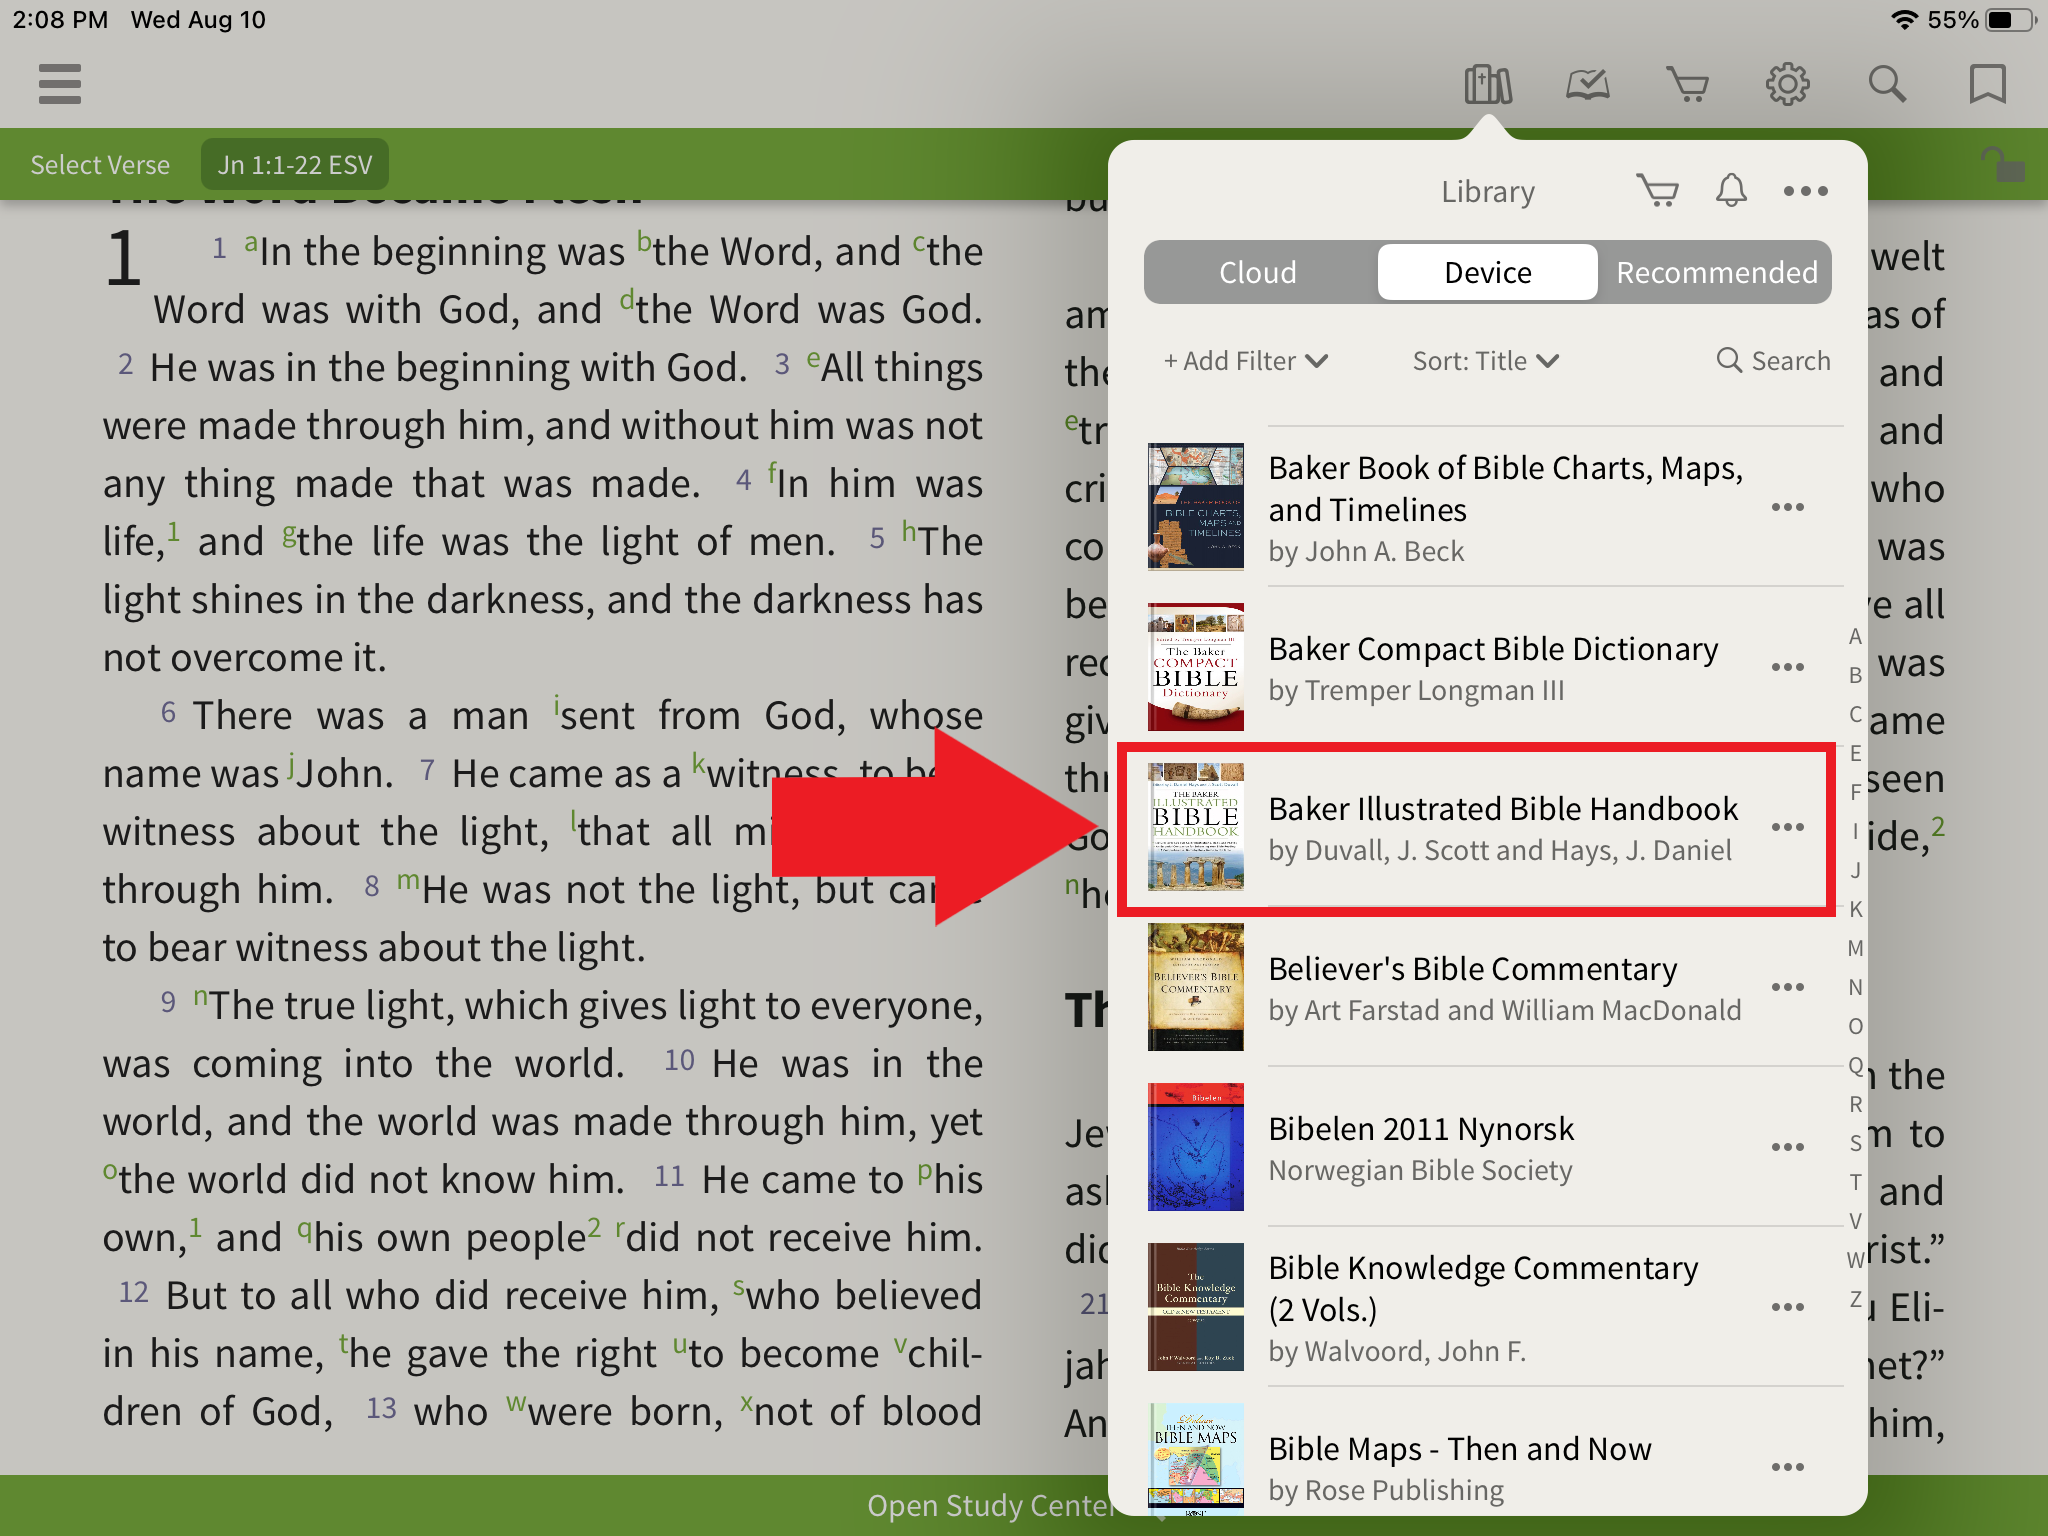
Task: Select title Bible Knowledge Commentary (2 Vols.)
Action: point(1483,1289)
